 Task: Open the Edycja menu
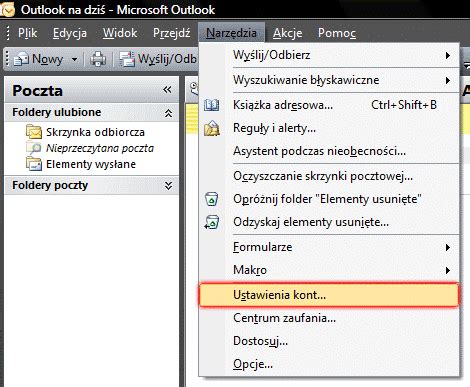point(70,33)
